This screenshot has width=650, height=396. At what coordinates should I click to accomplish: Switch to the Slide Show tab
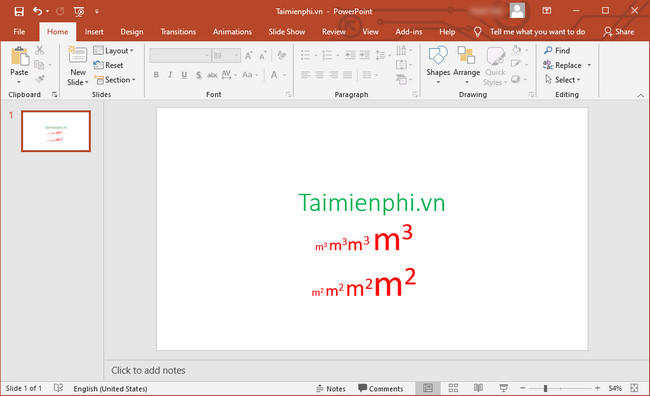coord(286,32)
